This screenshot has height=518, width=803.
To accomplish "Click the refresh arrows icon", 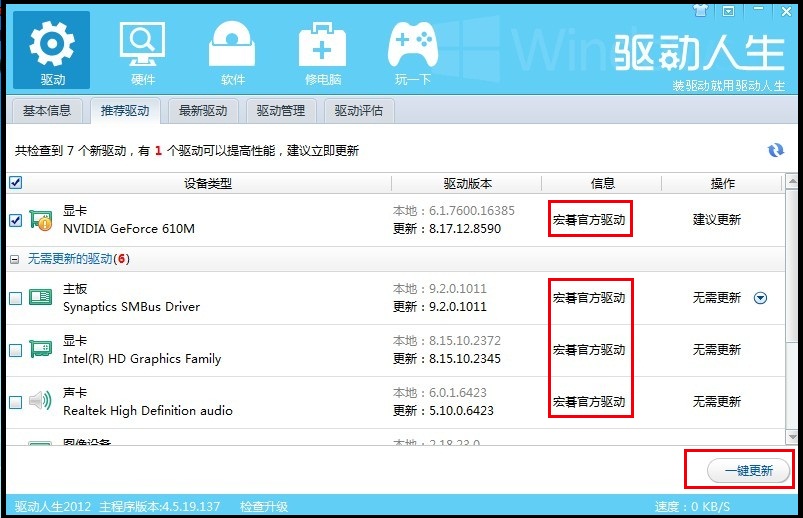I will pyautogui.click(x=775, y=150).
